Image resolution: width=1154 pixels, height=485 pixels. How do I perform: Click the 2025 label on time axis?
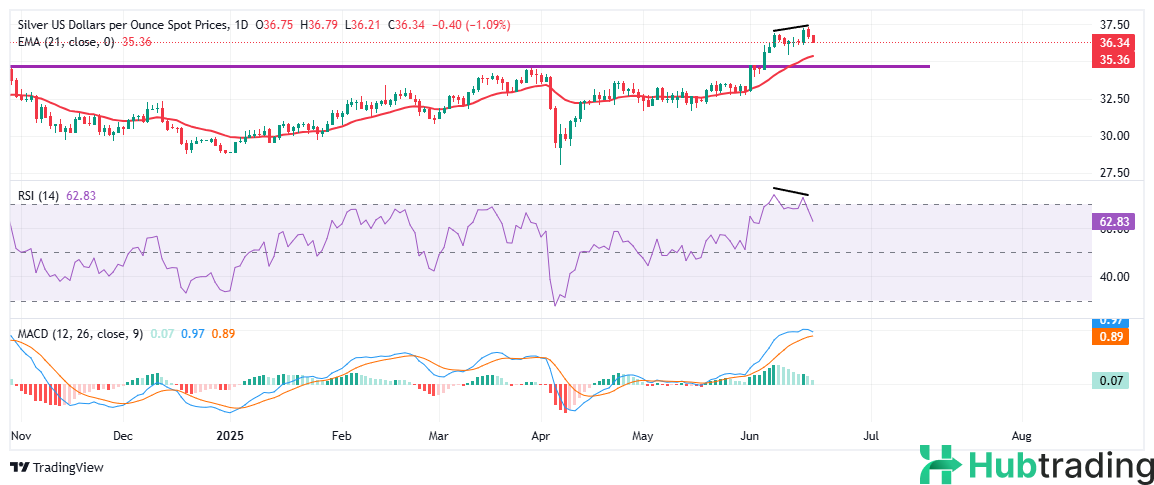tap(230, 436)
